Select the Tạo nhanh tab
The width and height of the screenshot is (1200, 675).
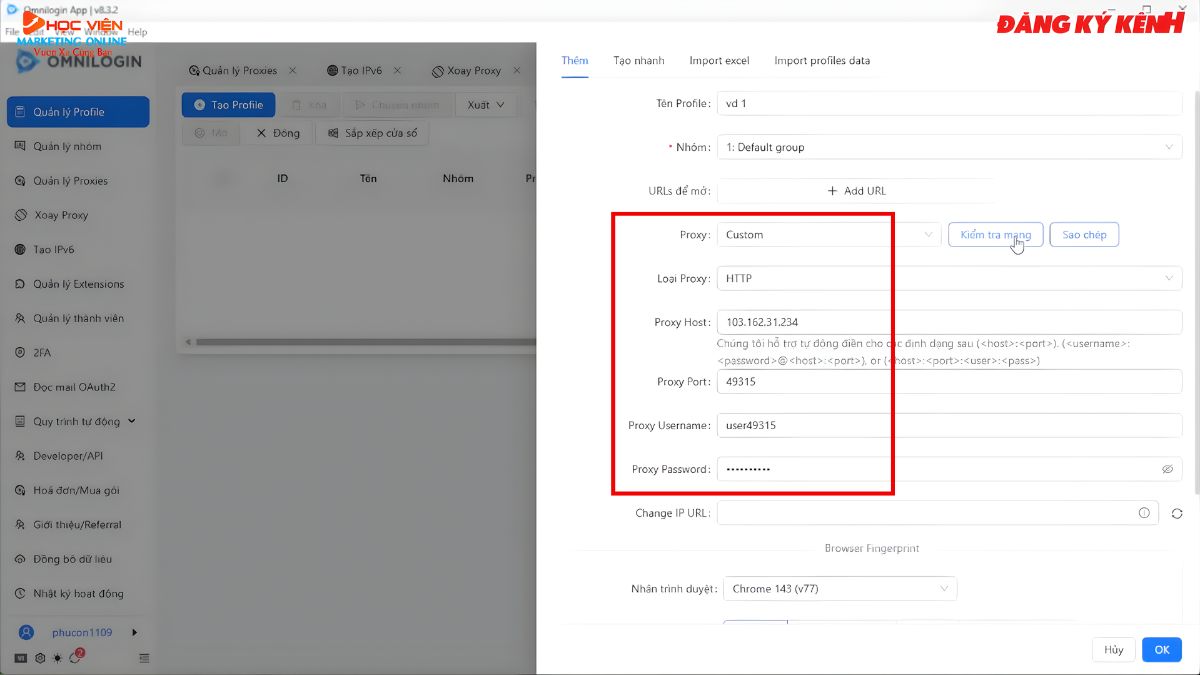(638, 61)
